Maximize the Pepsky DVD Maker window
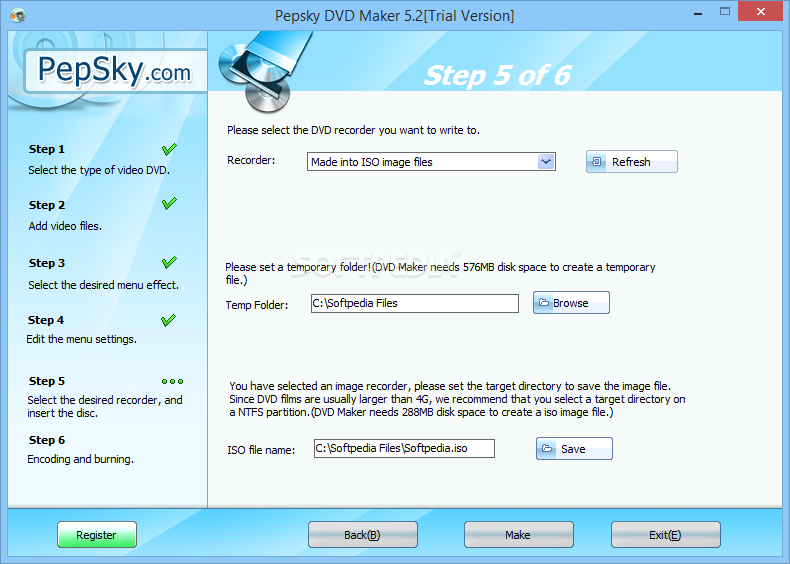The width and height of the screenshot is (790, 564). 725,11
